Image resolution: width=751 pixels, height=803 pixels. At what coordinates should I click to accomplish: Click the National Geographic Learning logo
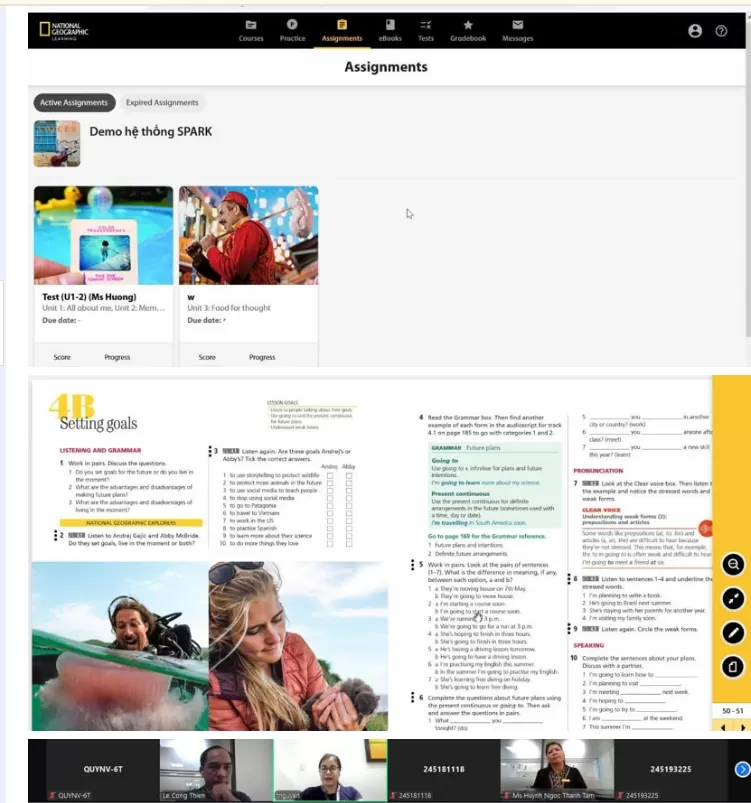click(x=64, y=30)
